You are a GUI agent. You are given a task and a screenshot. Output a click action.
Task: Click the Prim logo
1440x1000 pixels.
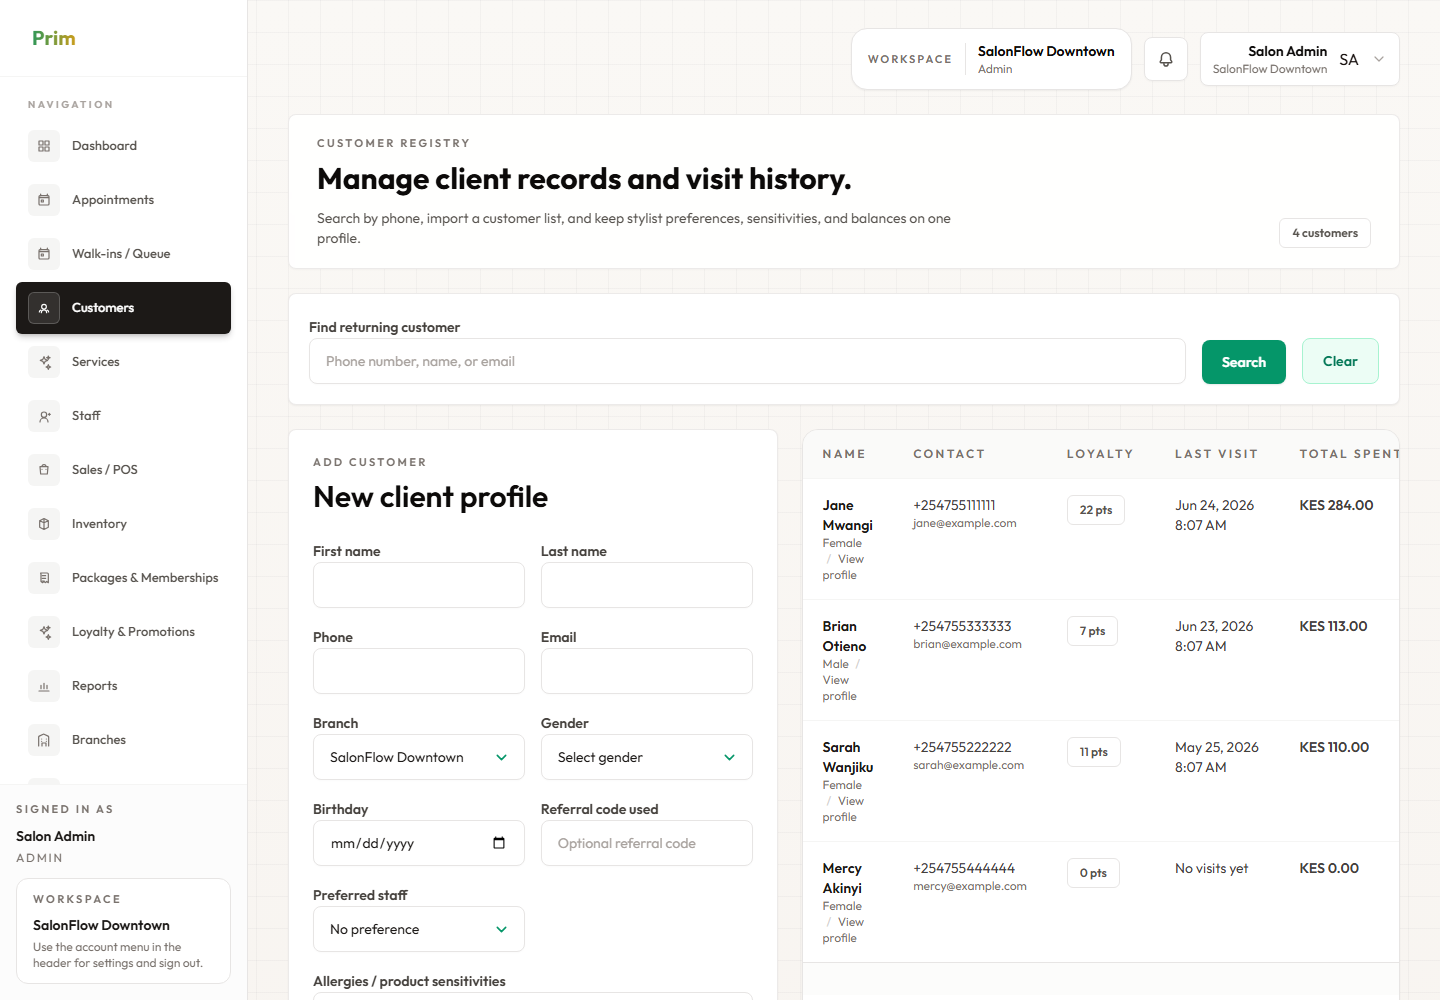click(54, 38)
